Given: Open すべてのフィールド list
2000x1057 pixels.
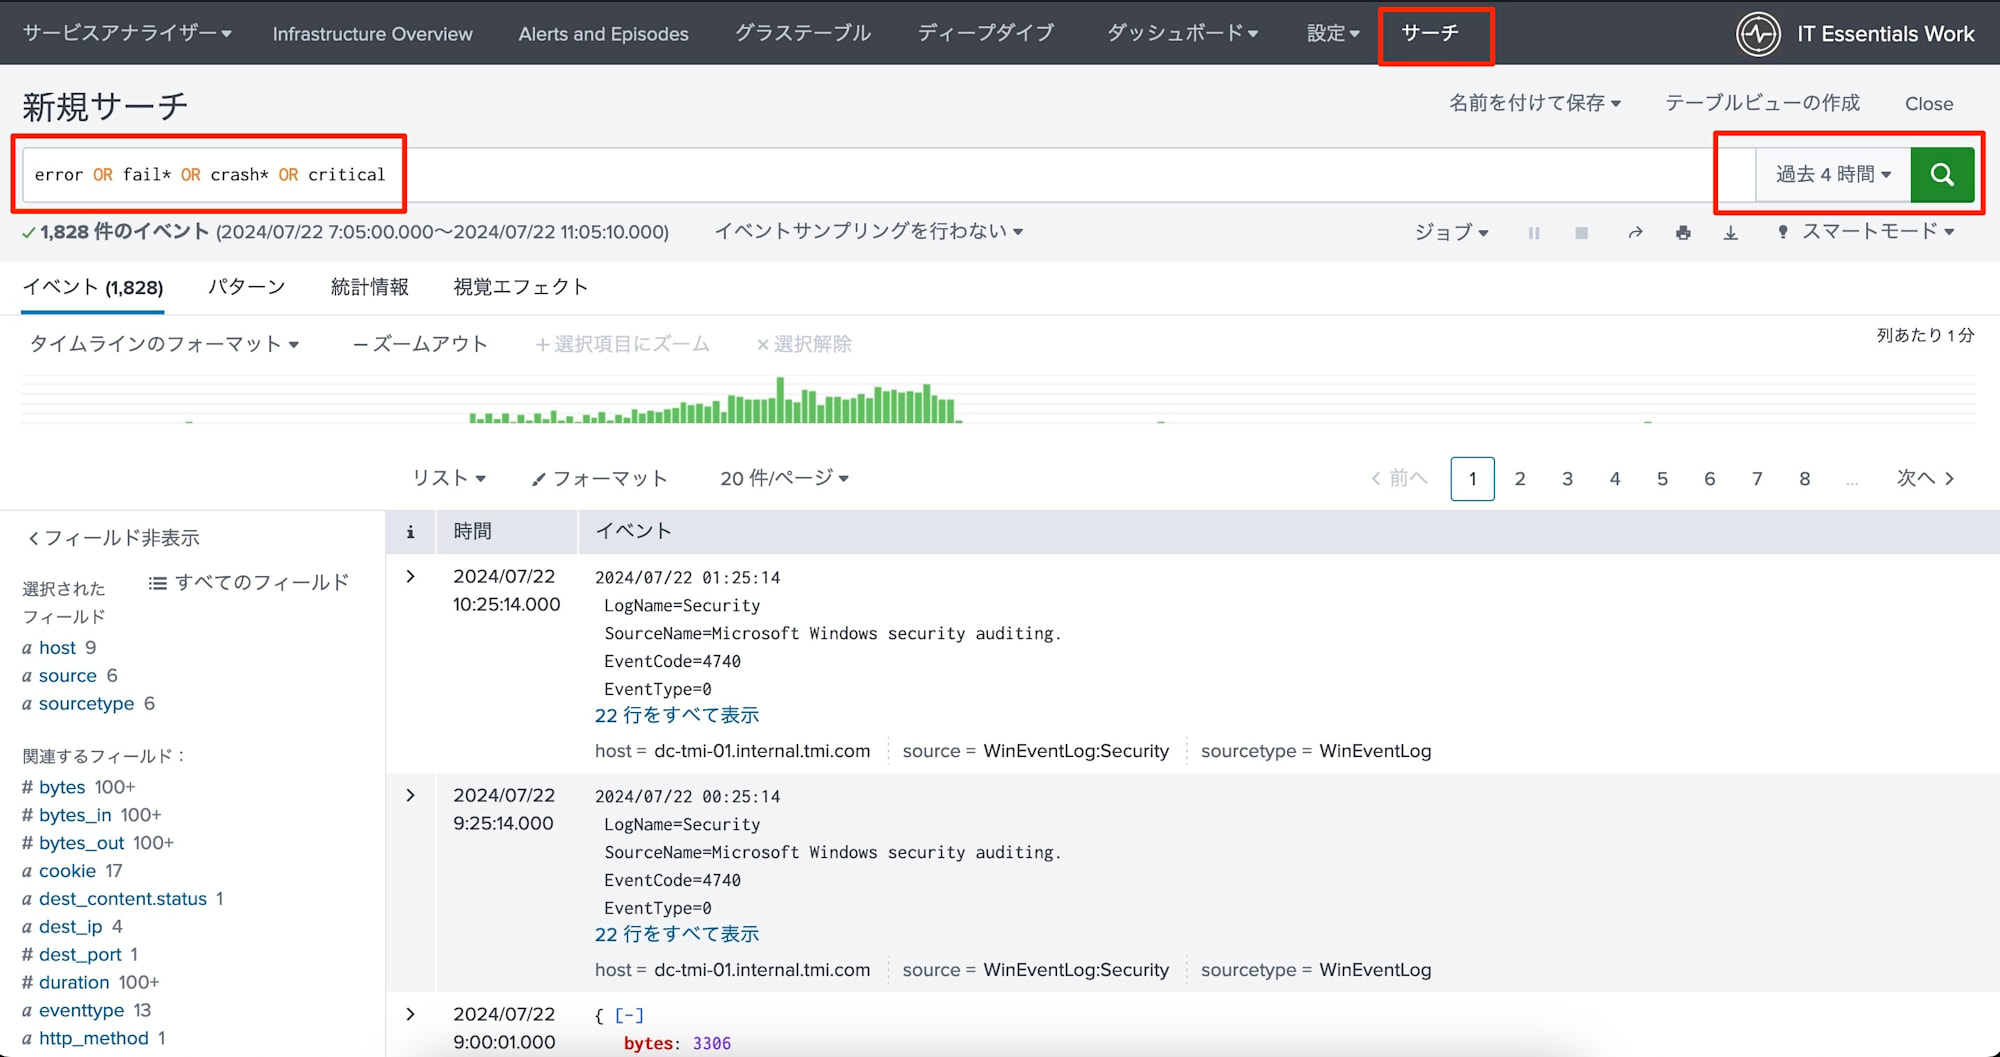Looking at the screenshot, I should pos(249,582).
